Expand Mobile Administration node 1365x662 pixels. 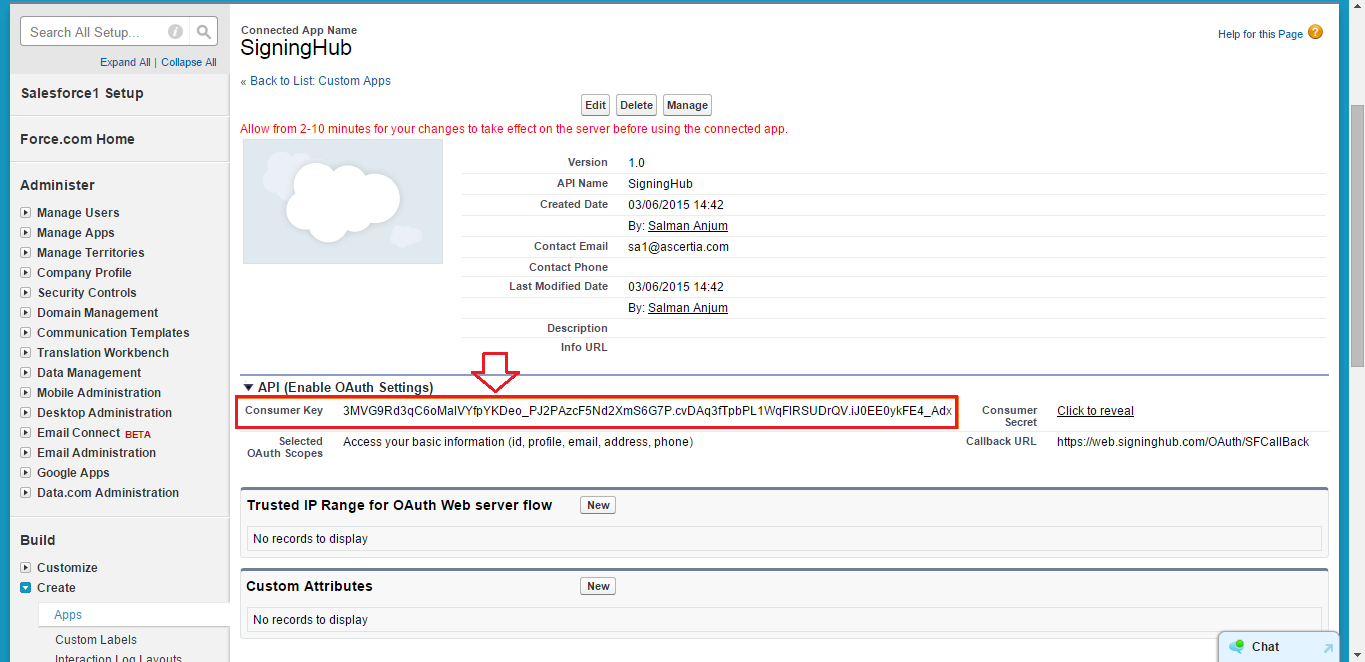pos(26,393)
